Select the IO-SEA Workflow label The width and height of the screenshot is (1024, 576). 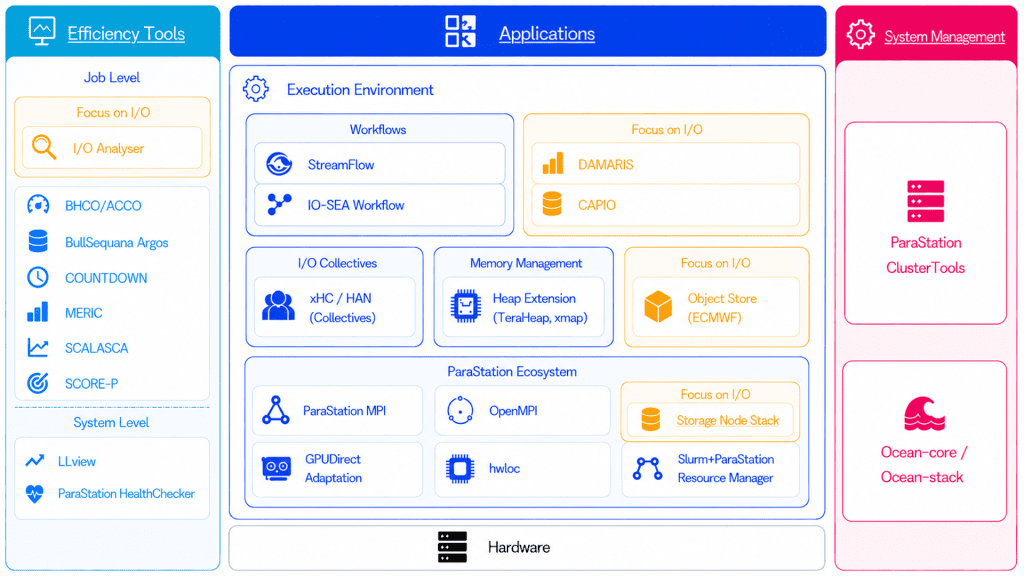click(x=356, y=205)
